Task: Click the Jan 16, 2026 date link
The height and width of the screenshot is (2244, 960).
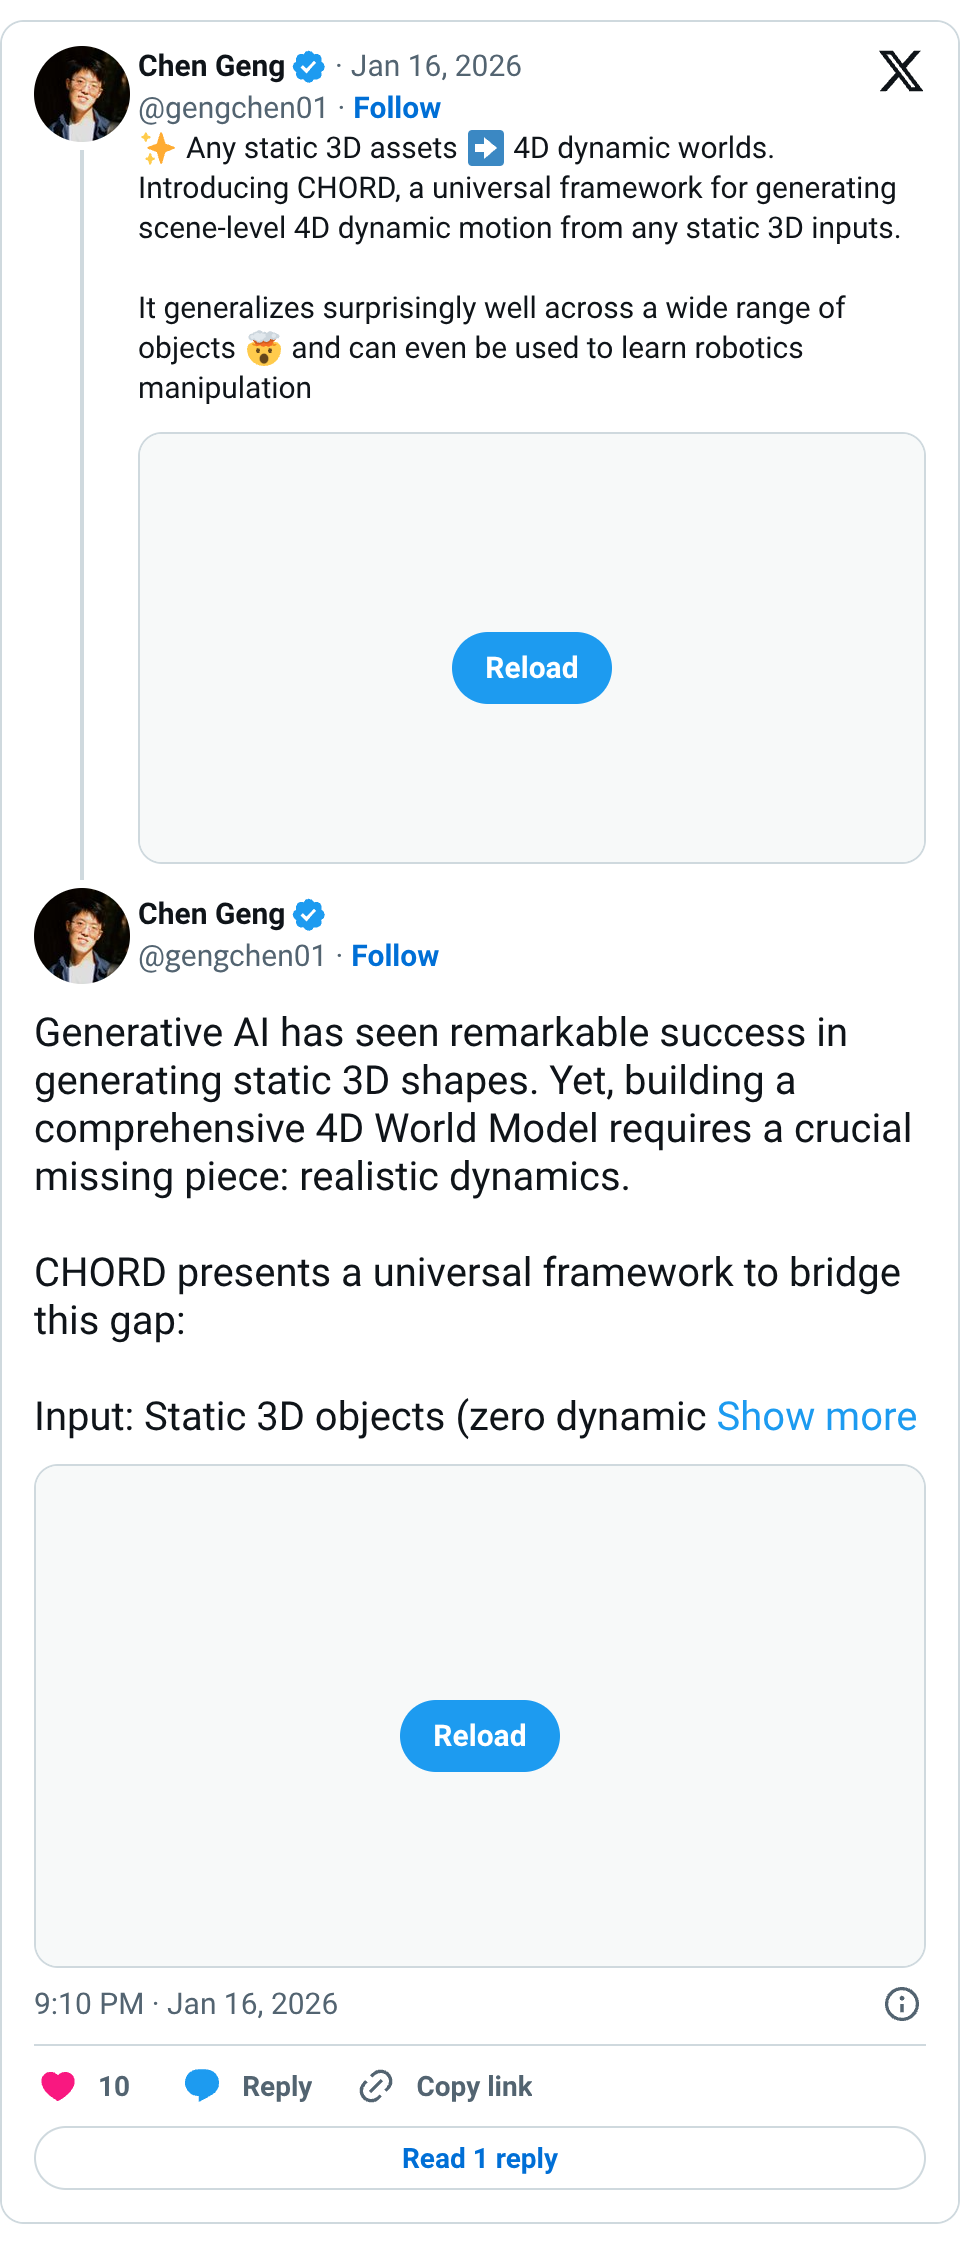Action: click(x=436, y=66)
